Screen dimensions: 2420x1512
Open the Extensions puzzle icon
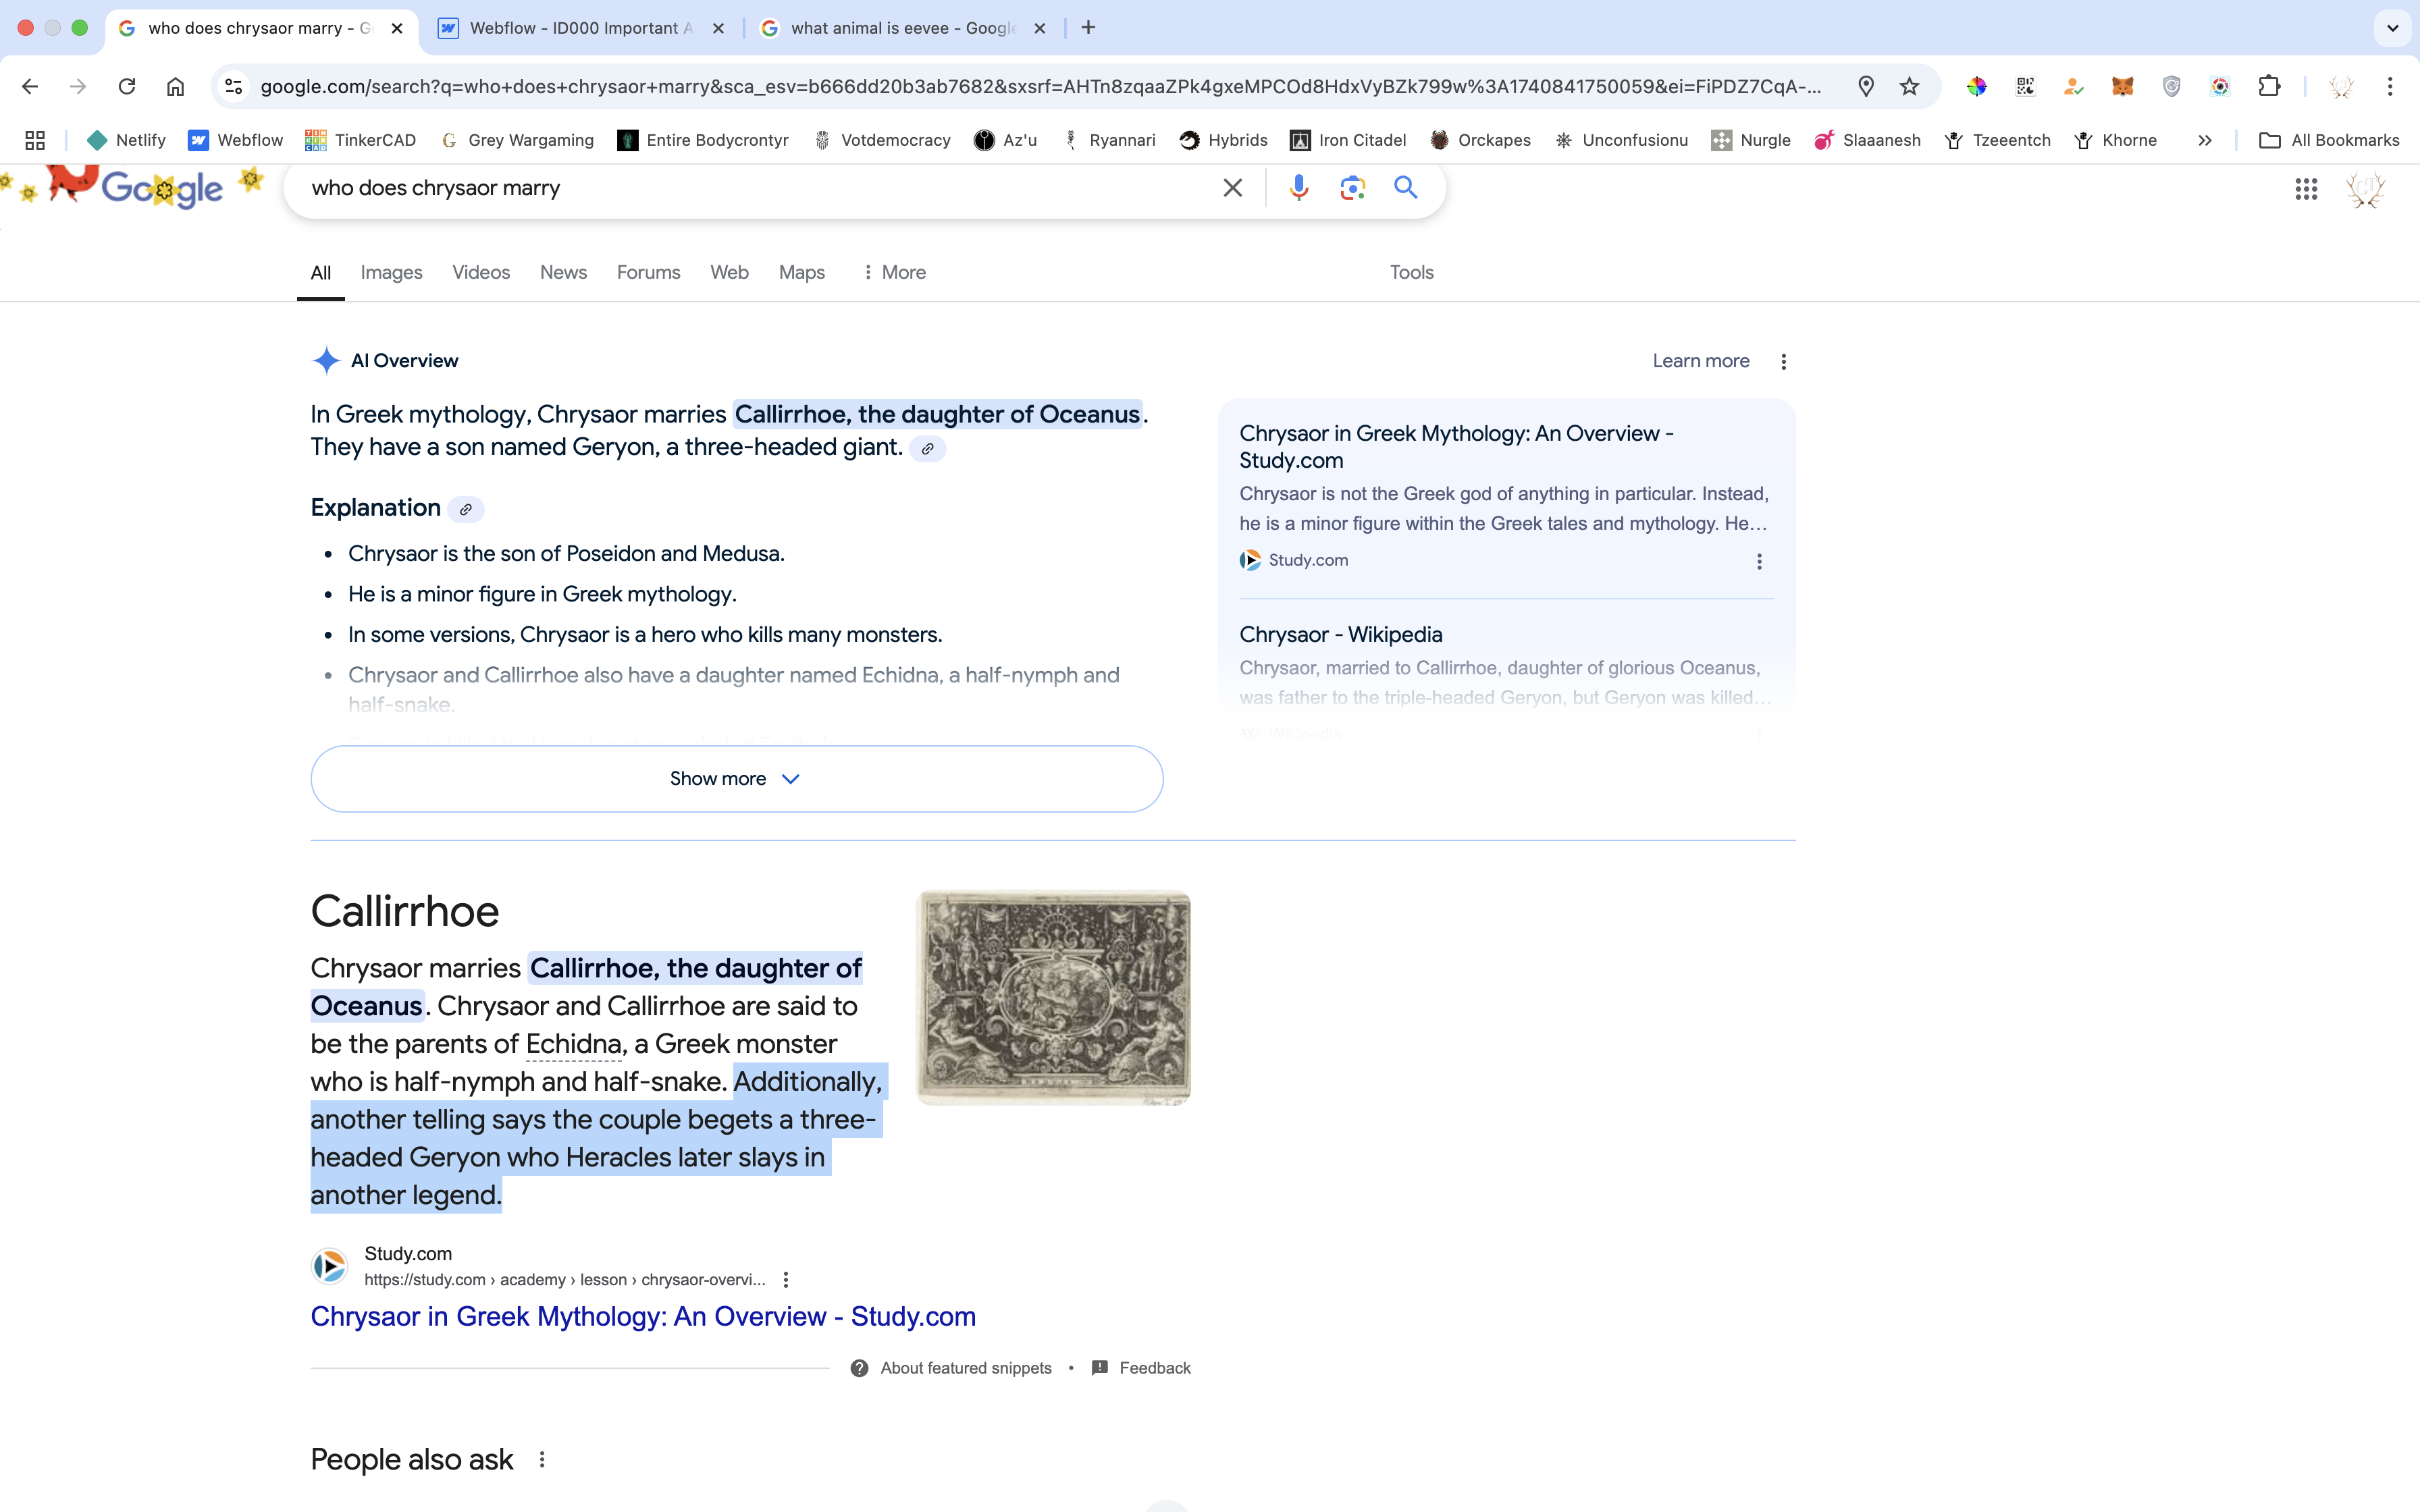(2269, 87)
